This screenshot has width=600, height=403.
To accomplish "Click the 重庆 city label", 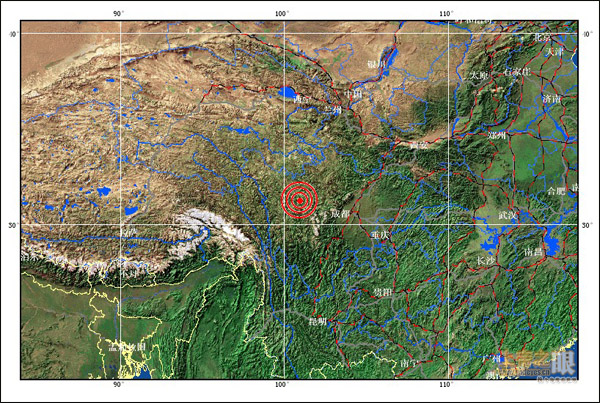I will pos(380,235).
